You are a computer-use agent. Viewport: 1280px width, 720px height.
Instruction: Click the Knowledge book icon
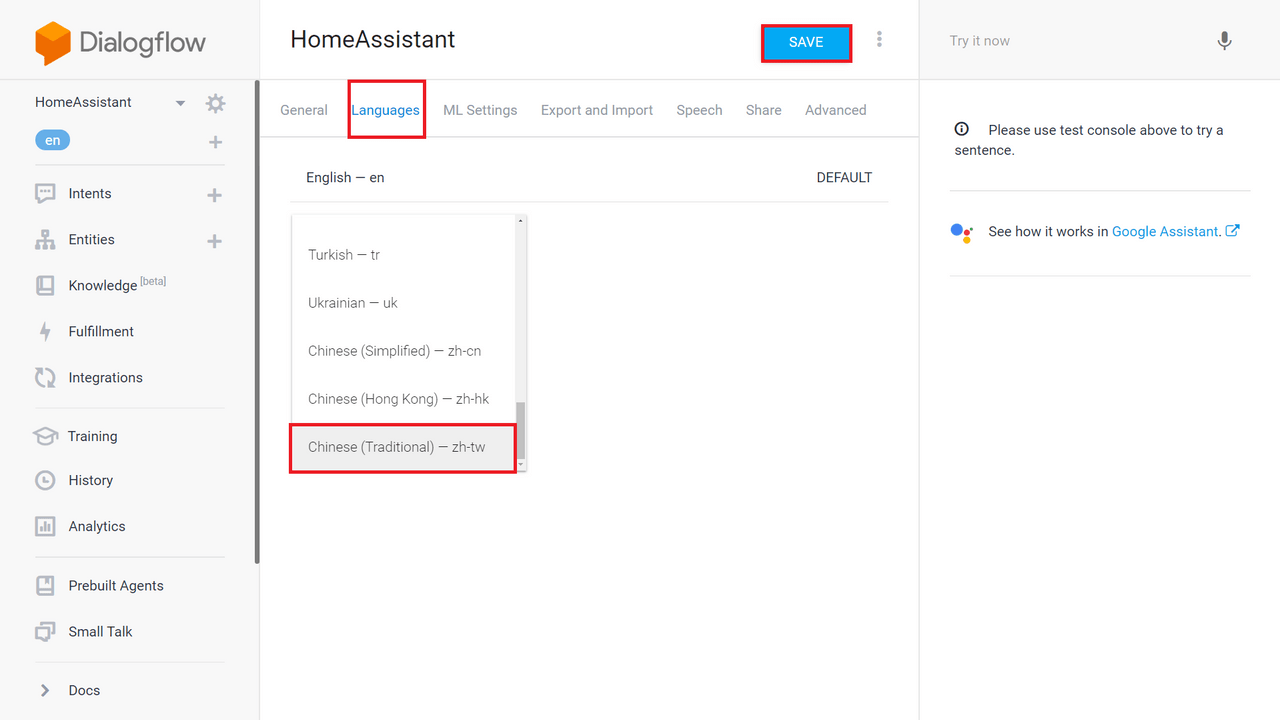45,286
